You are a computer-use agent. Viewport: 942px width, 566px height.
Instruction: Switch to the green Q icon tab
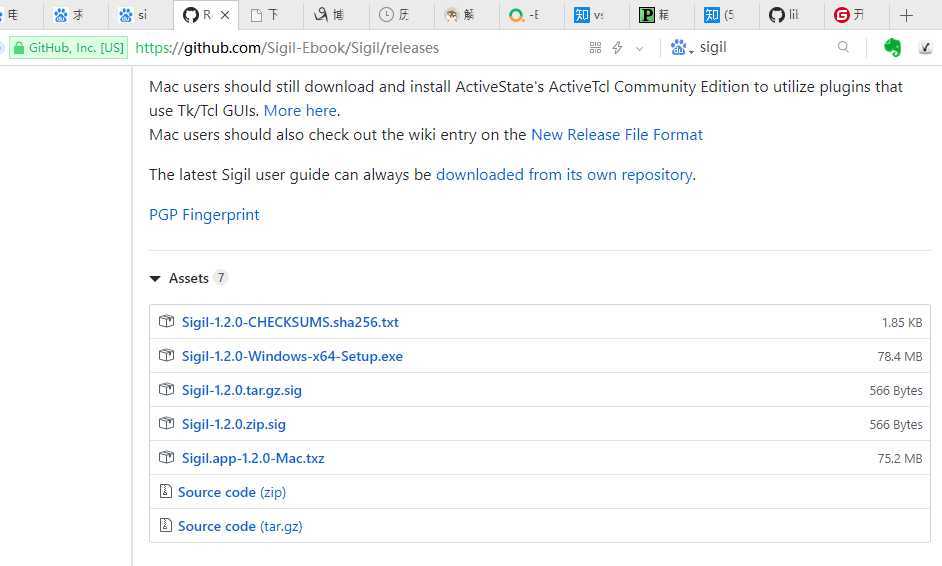coord(532,15)
